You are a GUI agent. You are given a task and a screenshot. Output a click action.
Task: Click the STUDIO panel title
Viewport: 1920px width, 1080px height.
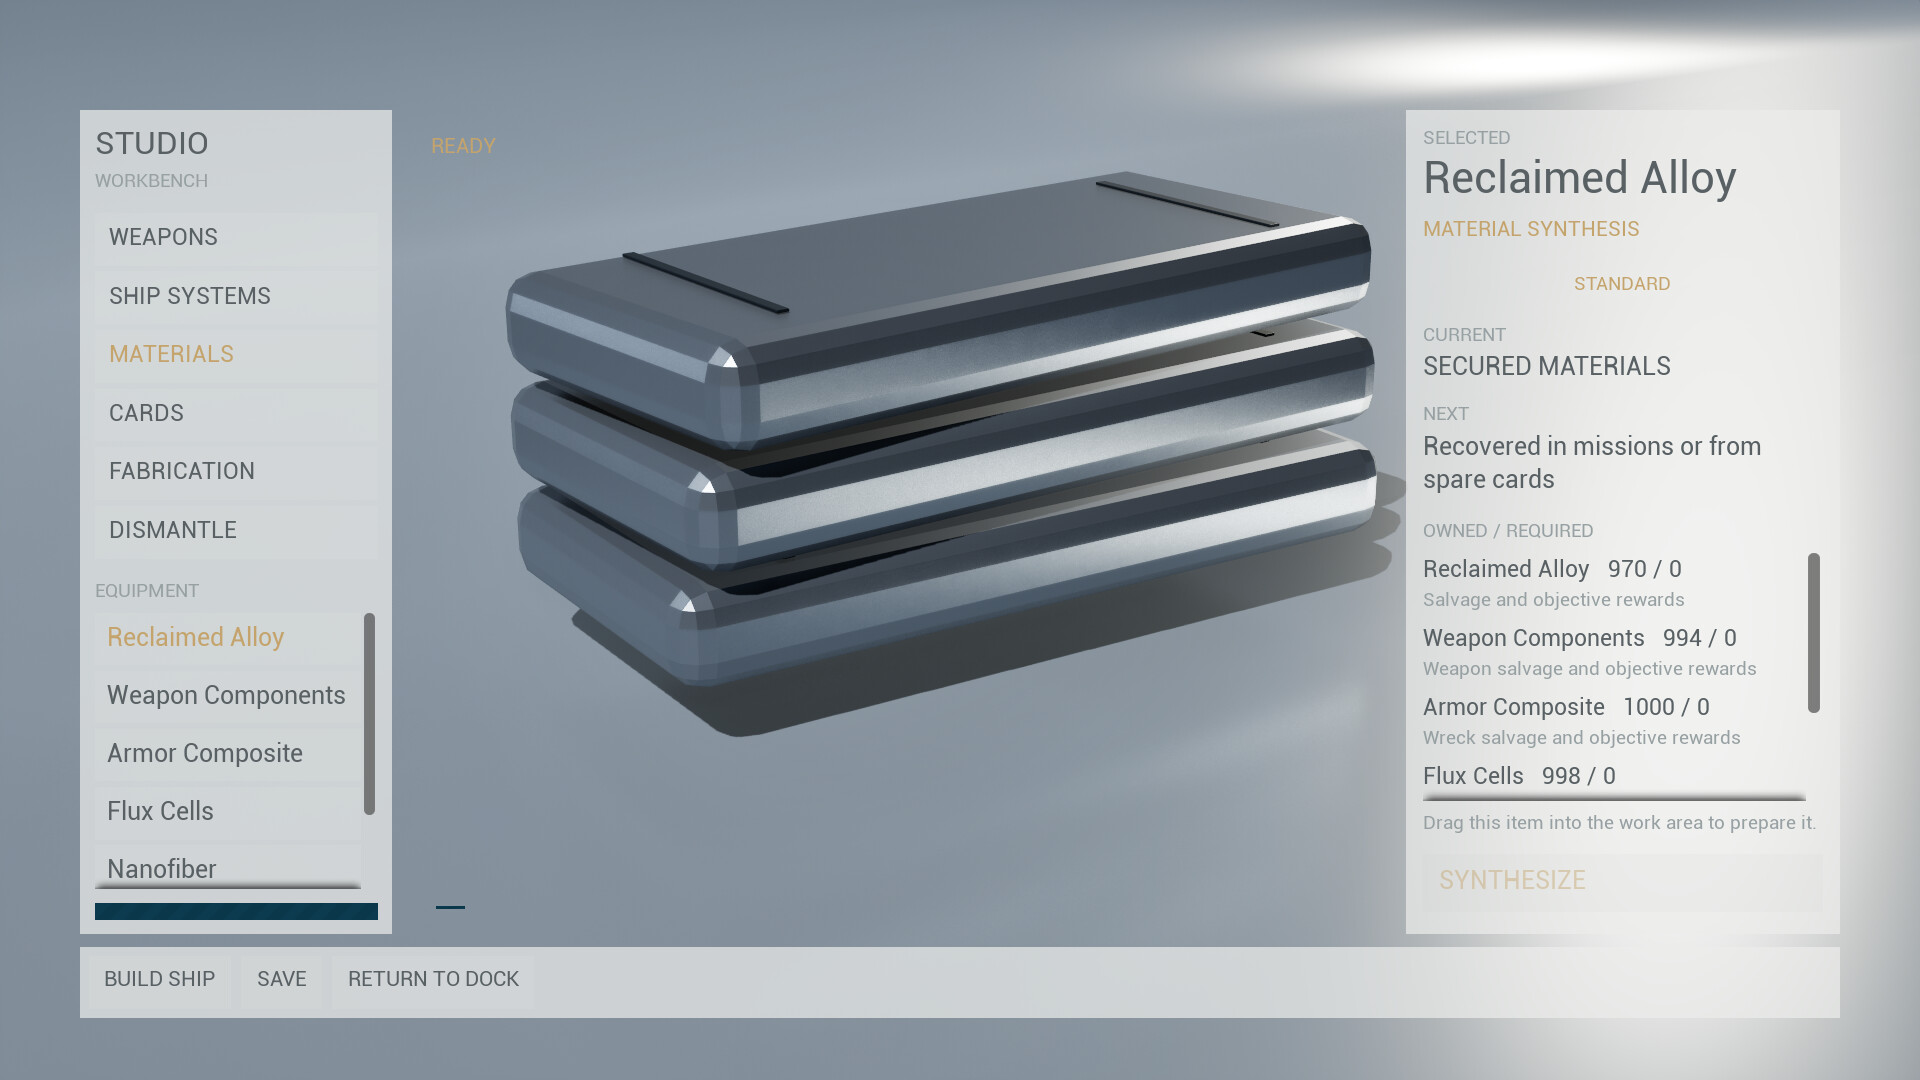152,144
